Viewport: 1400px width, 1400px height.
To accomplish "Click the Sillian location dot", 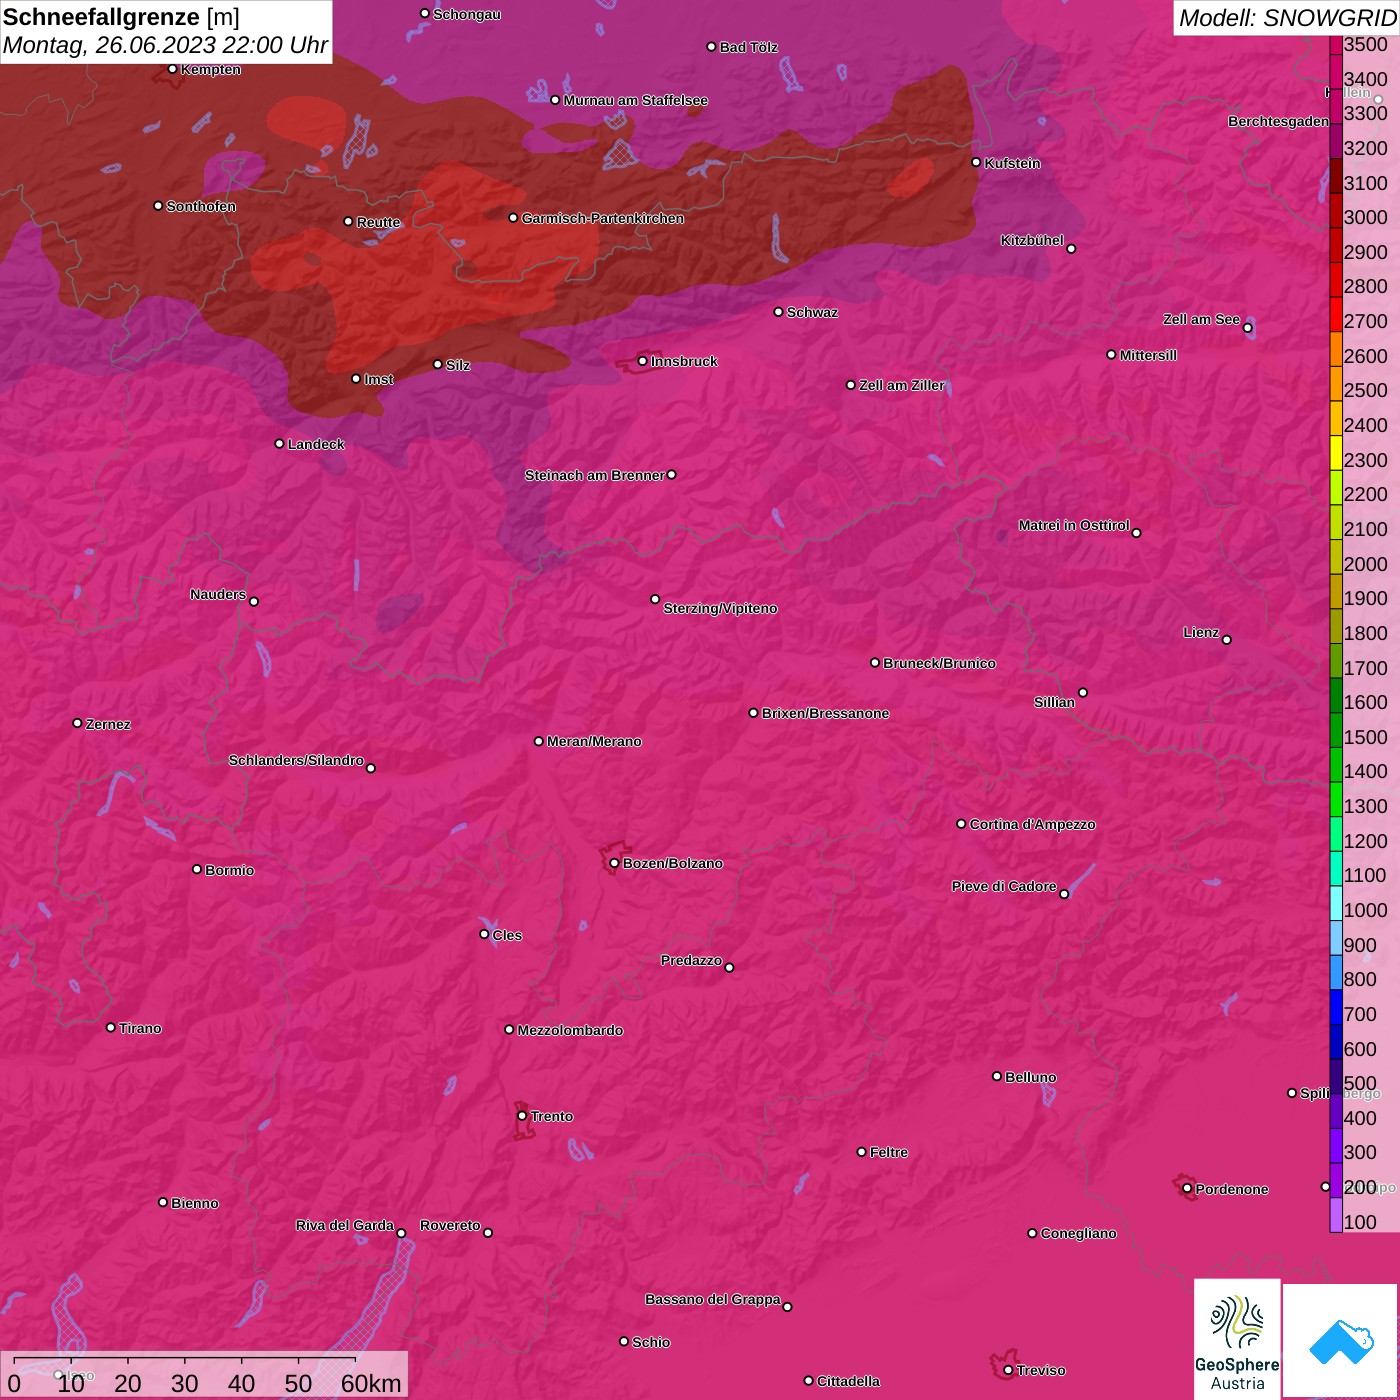I will [1083, 692].
